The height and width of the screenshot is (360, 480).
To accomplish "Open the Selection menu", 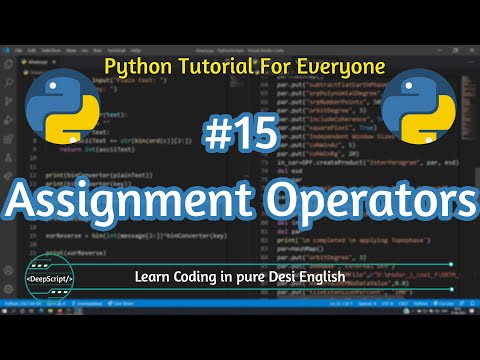I will coord(51,50).
